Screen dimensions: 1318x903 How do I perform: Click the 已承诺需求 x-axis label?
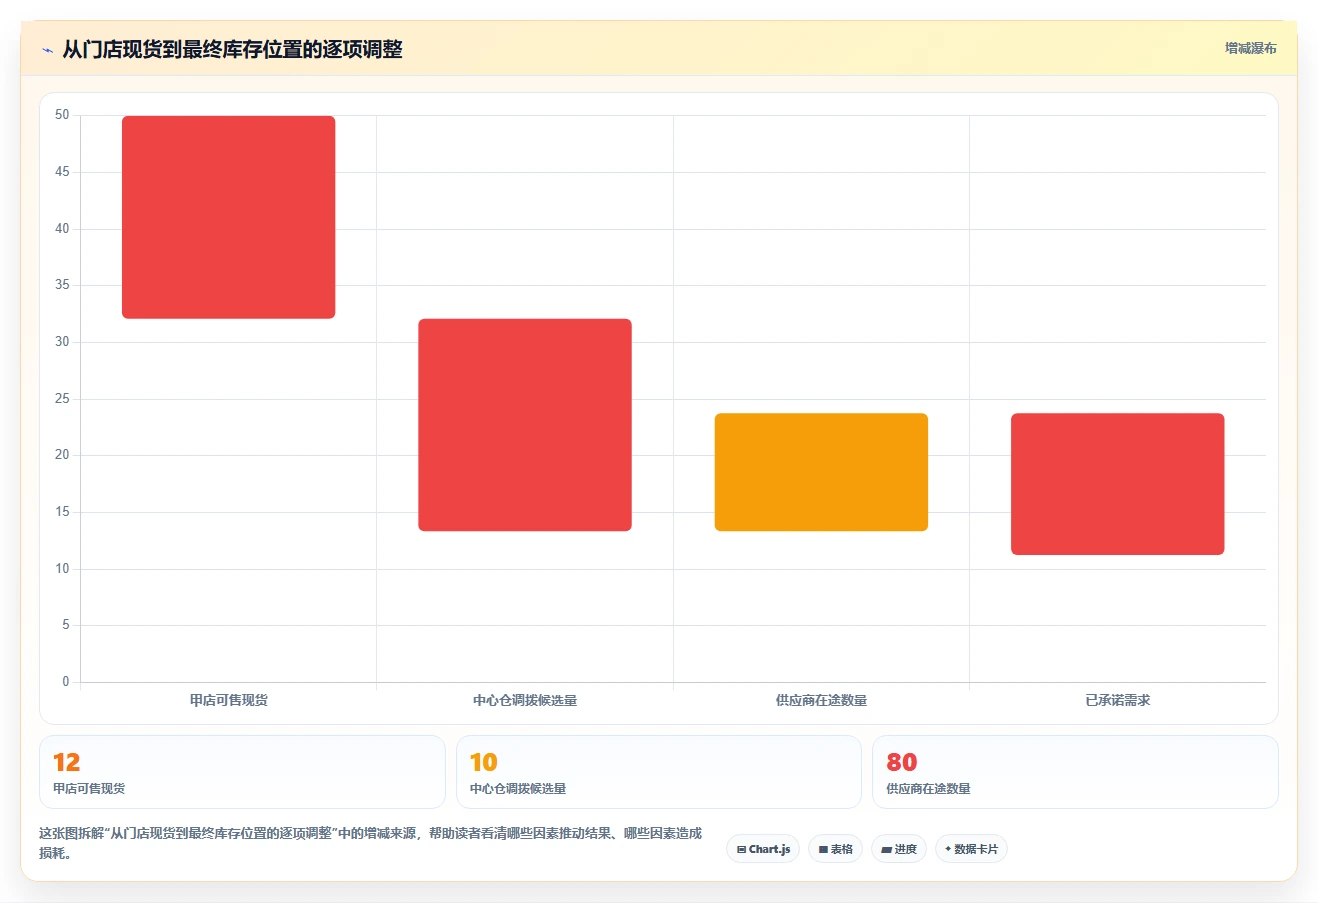pyautogui.click(x=1118, y=700)
